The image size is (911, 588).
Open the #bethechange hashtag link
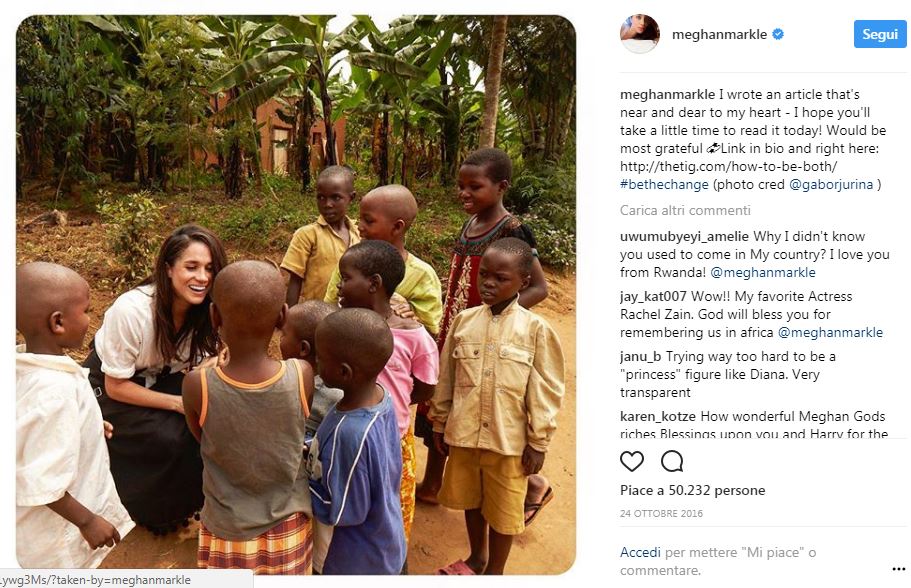click(666, 184)
